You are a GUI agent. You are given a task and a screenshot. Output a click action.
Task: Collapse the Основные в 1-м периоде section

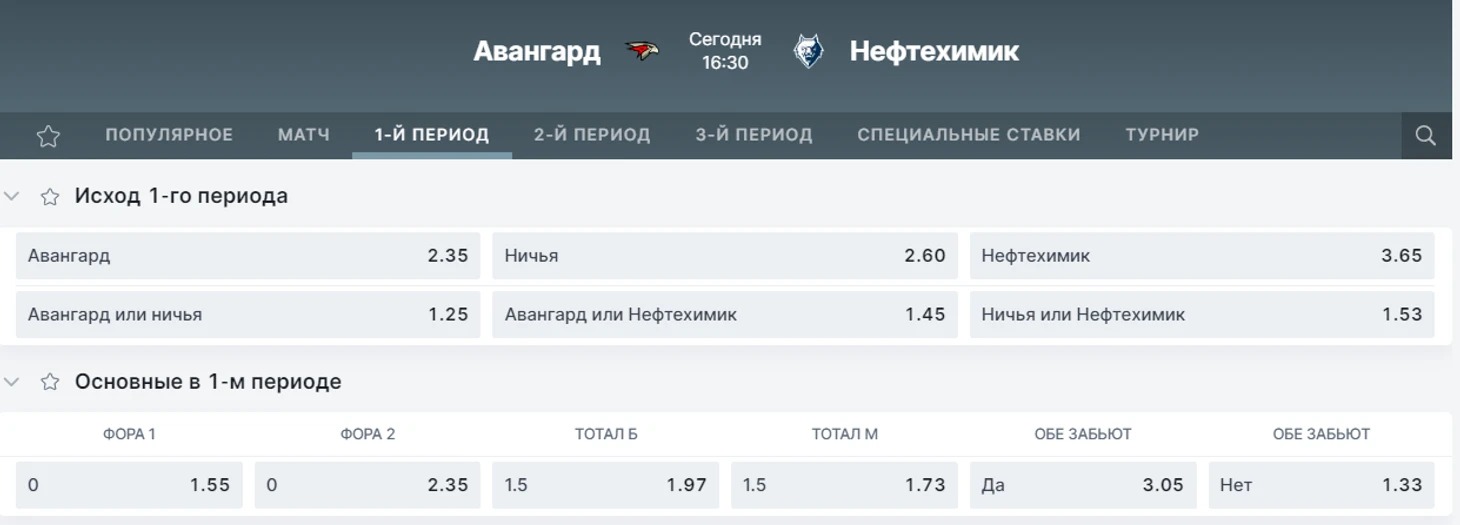tap(12, 382)
